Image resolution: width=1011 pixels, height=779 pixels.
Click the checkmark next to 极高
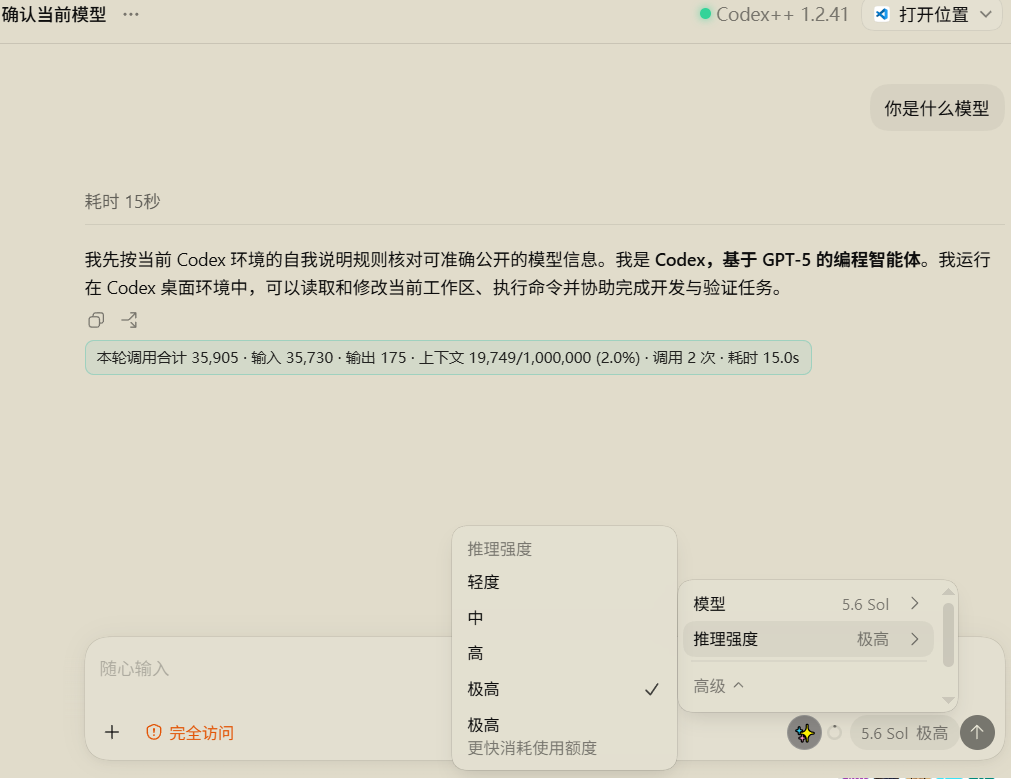[652, 689]
